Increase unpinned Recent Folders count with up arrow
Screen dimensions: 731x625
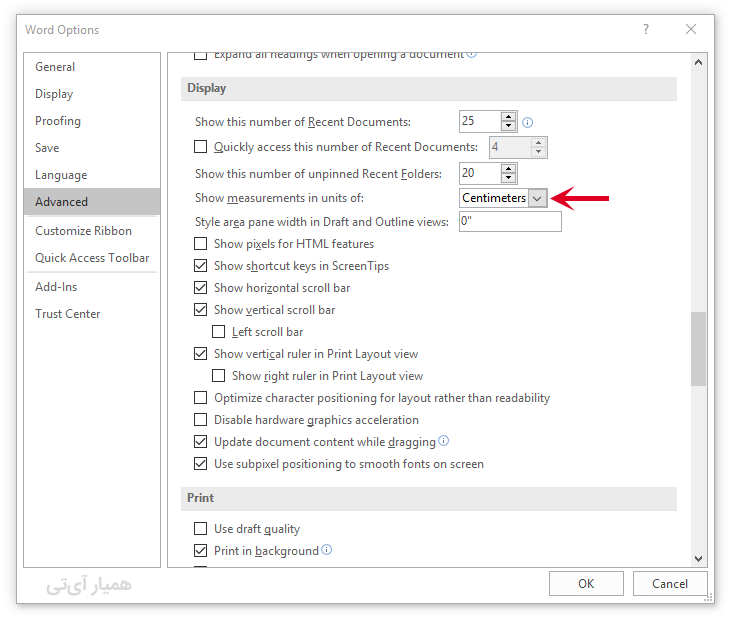coord(509,169)
